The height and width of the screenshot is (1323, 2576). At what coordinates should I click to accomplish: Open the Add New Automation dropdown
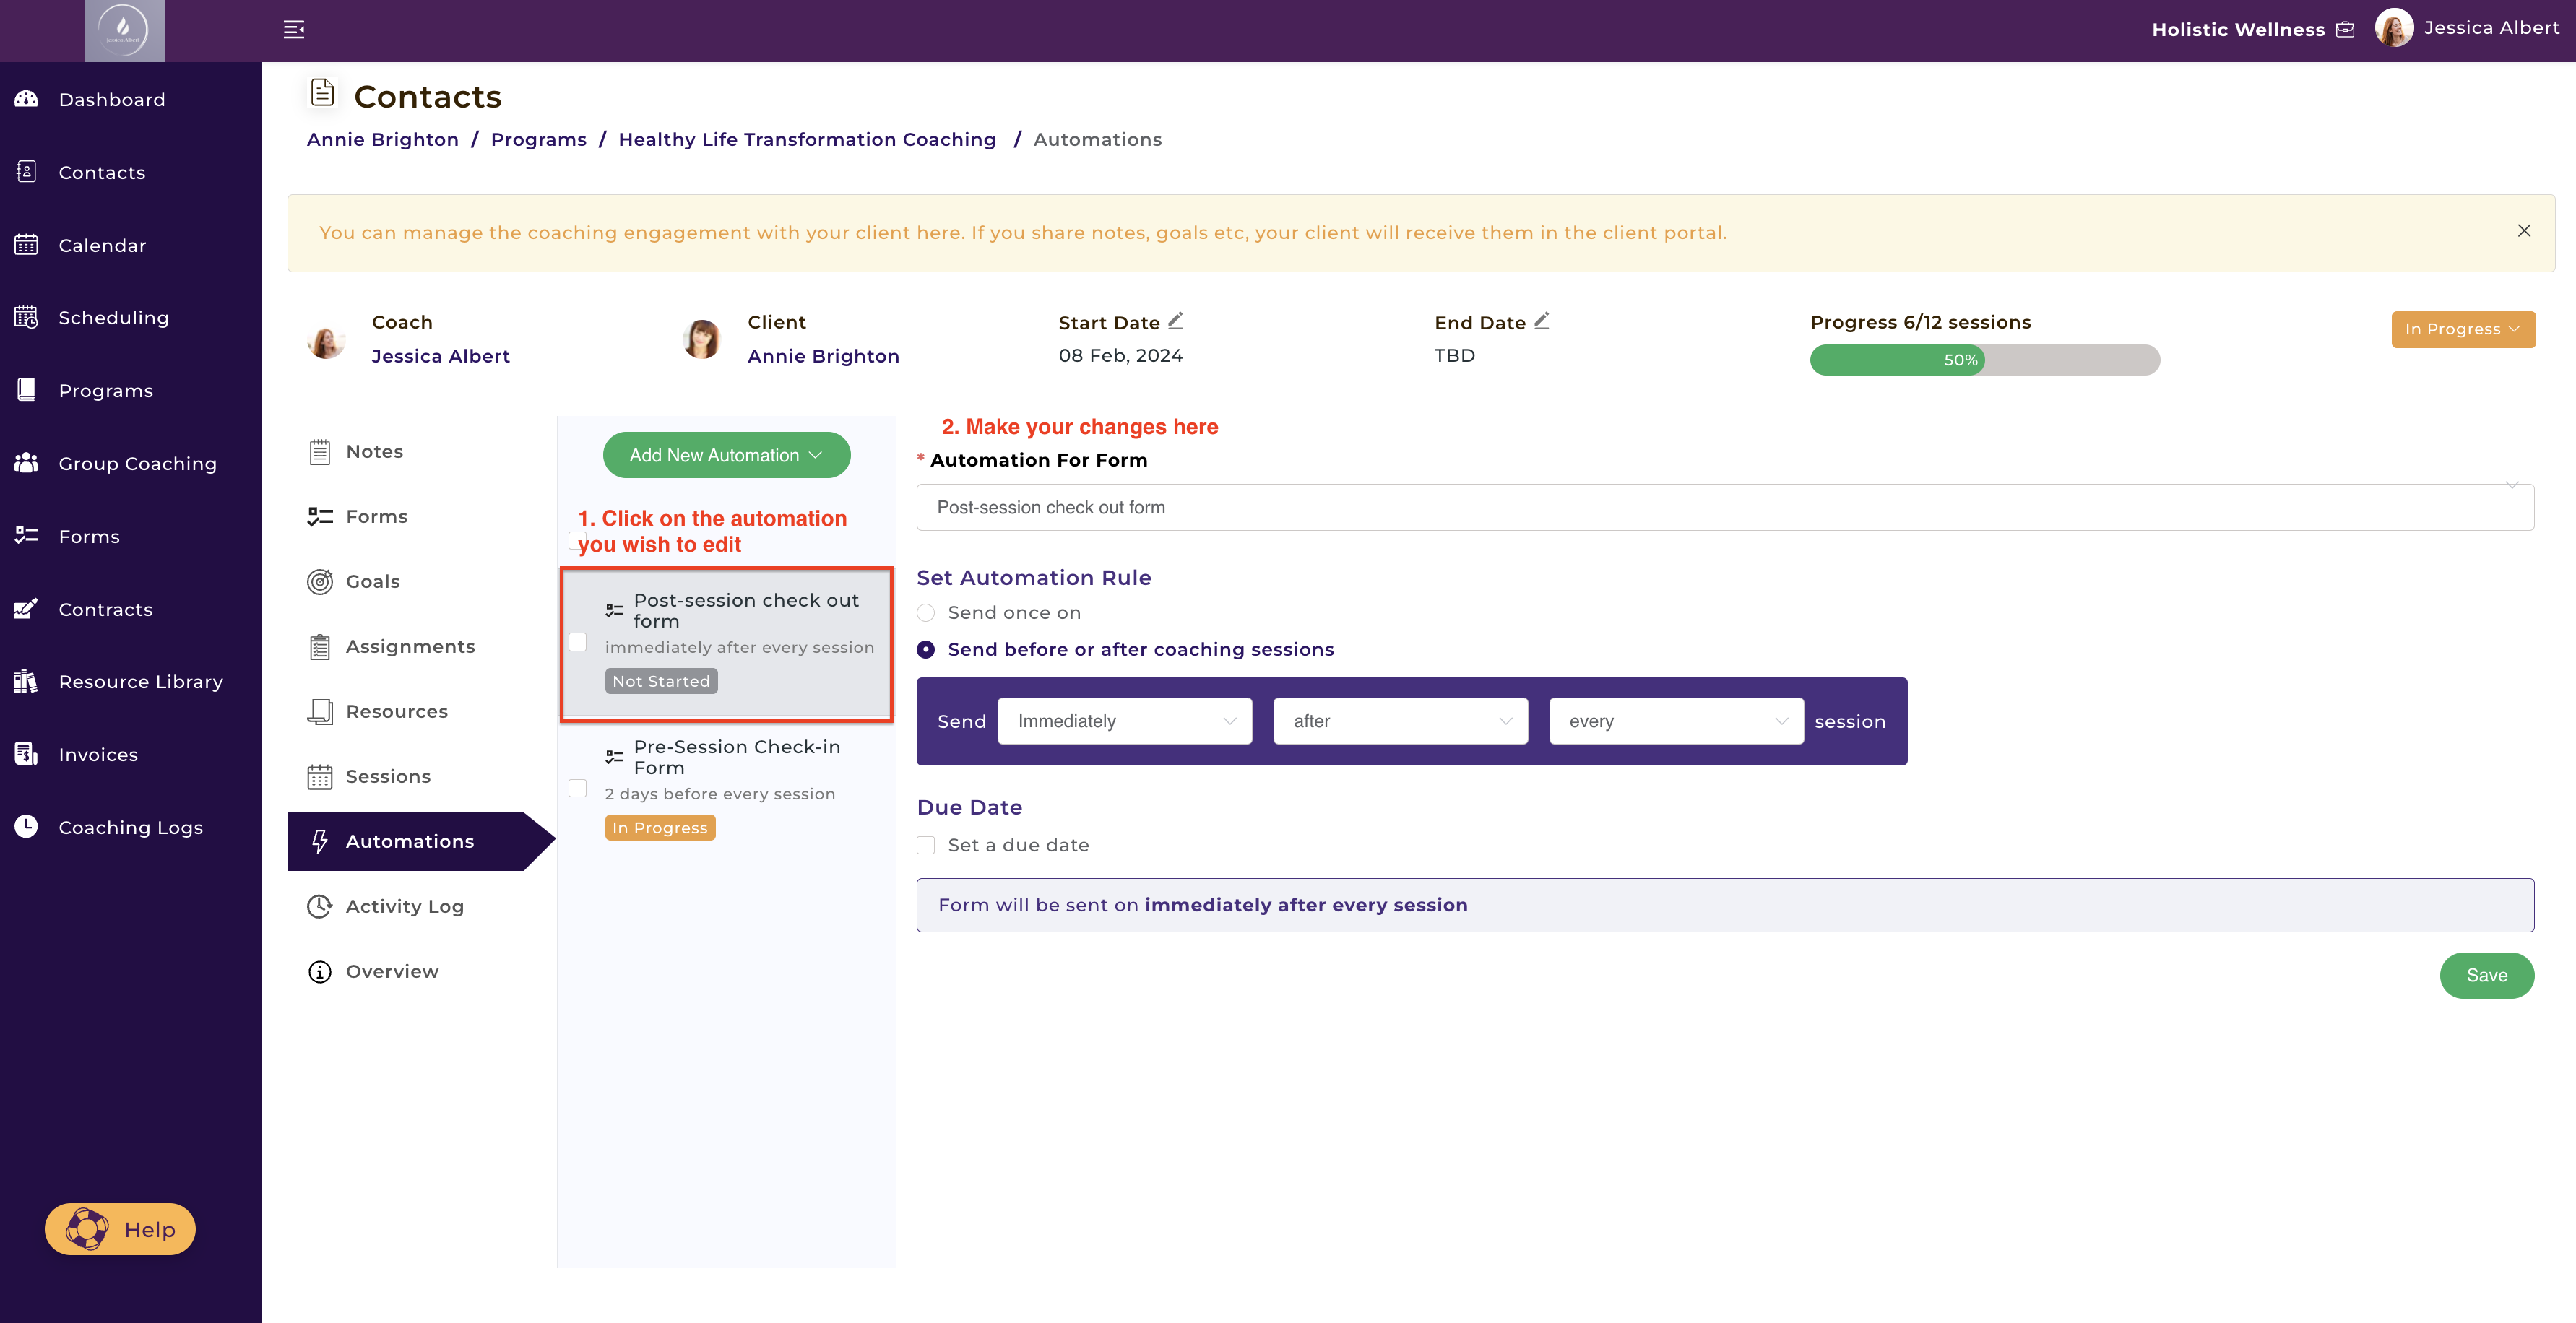[727, 455]
